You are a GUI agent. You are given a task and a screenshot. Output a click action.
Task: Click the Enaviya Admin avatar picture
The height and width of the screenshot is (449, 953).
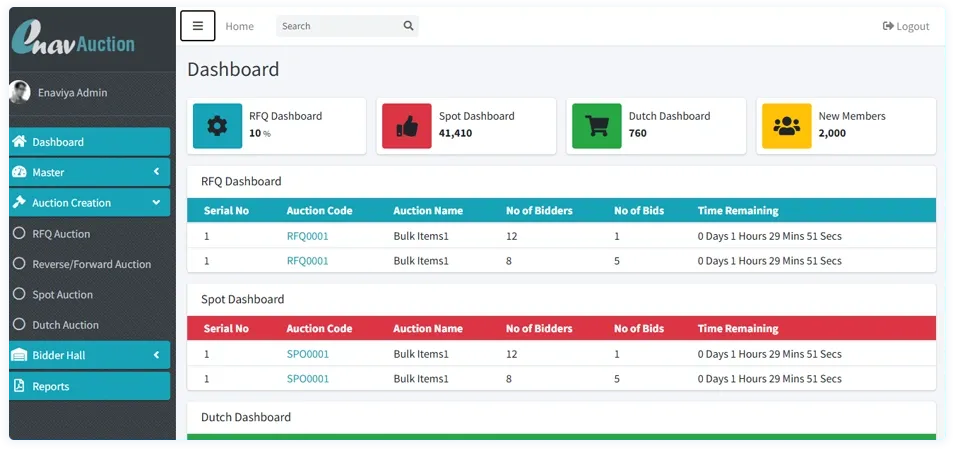pos(20,92)
